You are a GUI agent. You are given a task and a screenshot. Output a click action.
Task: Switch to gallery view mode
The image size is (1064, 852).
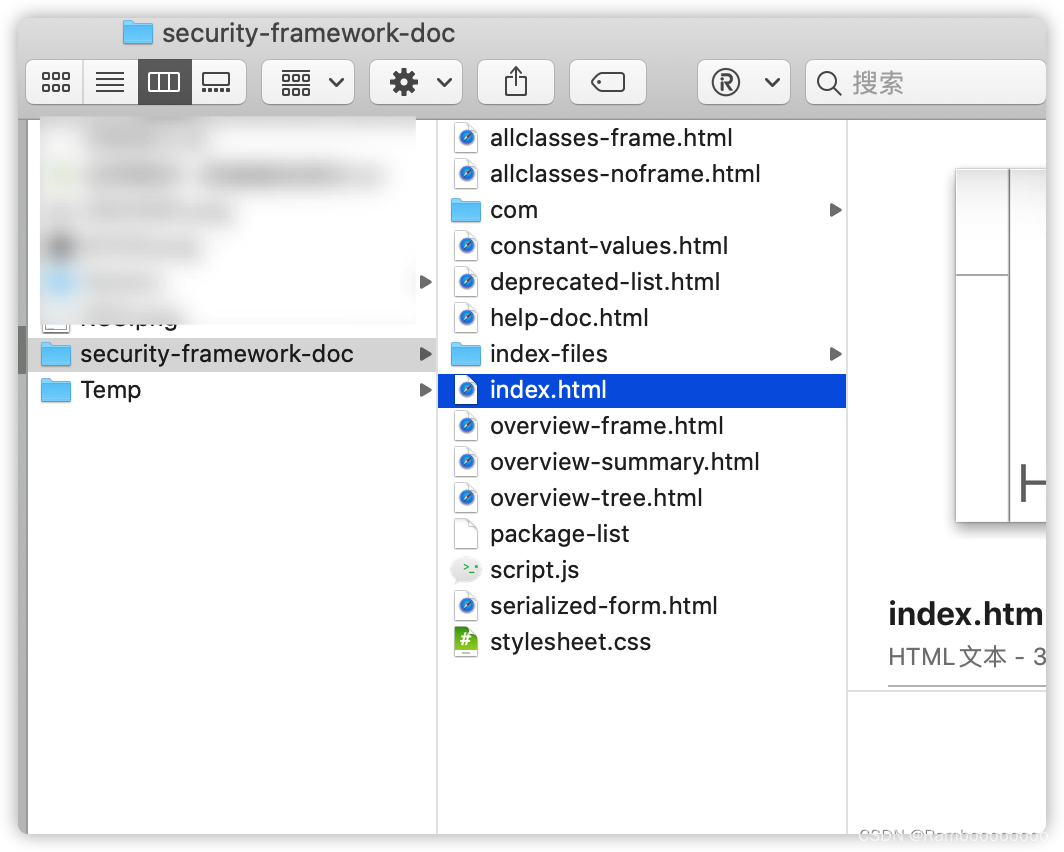(217, 82)
